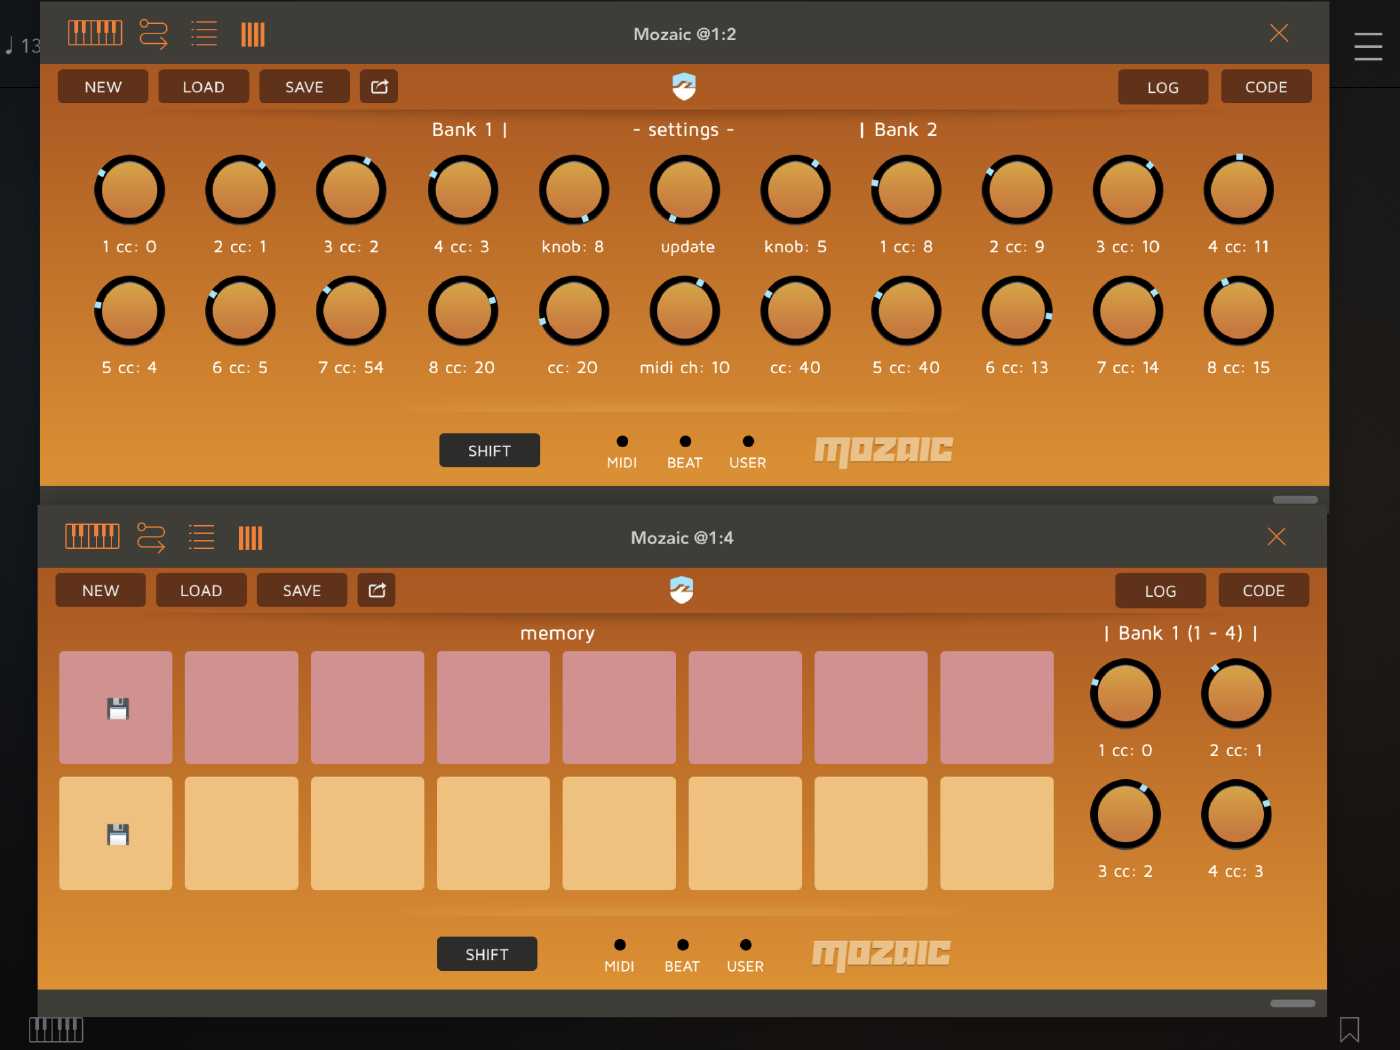Open MIDI routing icon in Mozaic @1:2 window
Viewport: 1400px width, 1050px height.
(x=153, y=34)
